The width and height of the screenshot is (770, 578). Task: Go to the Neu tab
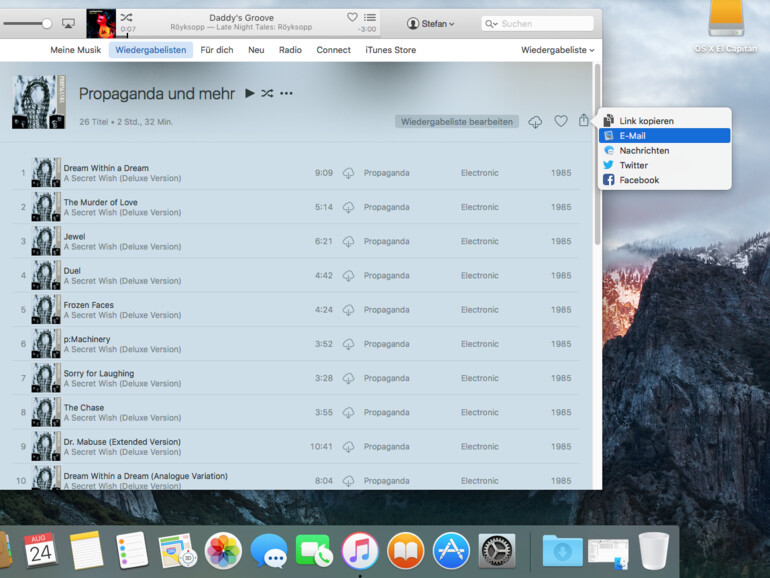[x=256, y=50]
